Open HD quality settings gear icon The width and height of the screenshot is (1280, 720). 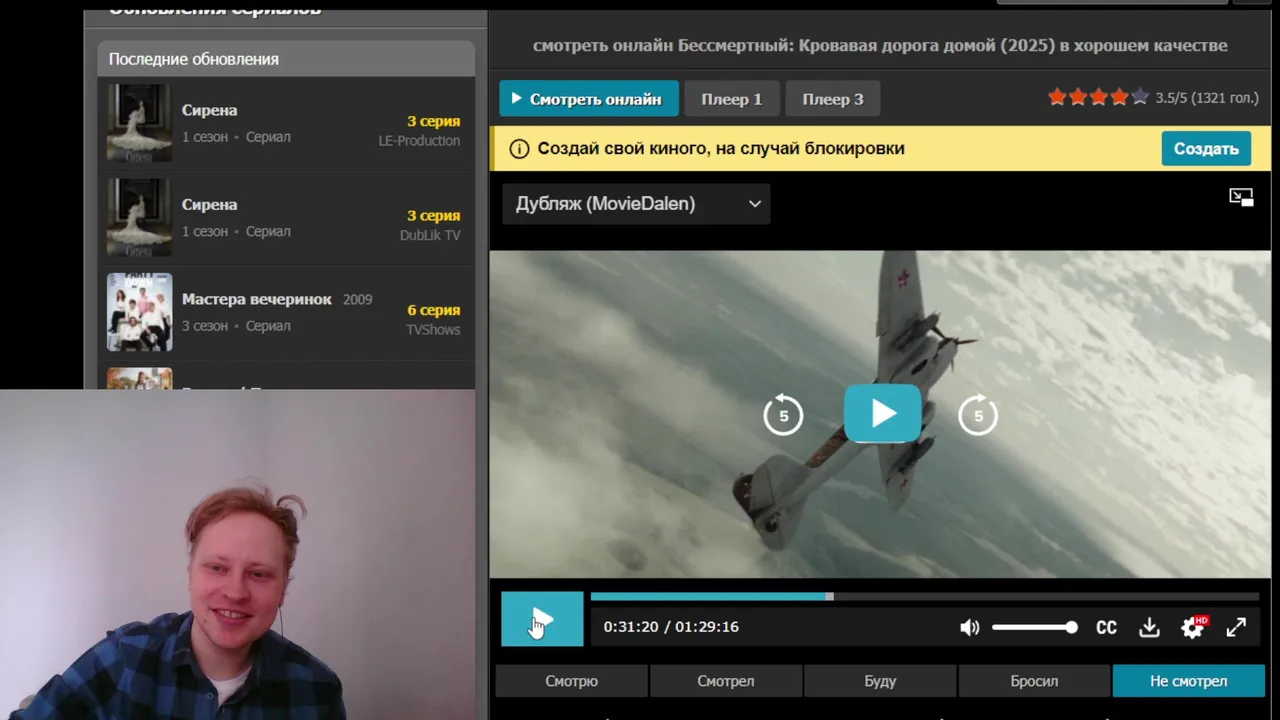[x=1193, y=627]
